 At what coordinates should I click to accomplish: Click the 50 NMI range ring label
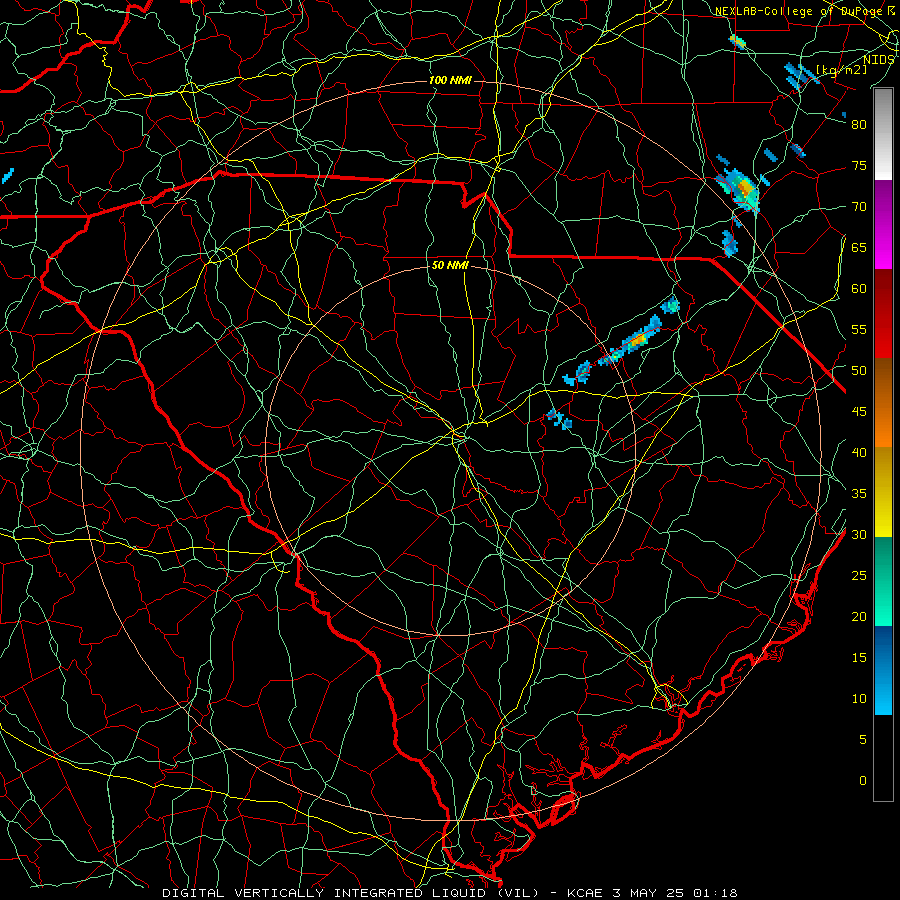point(450,265)
